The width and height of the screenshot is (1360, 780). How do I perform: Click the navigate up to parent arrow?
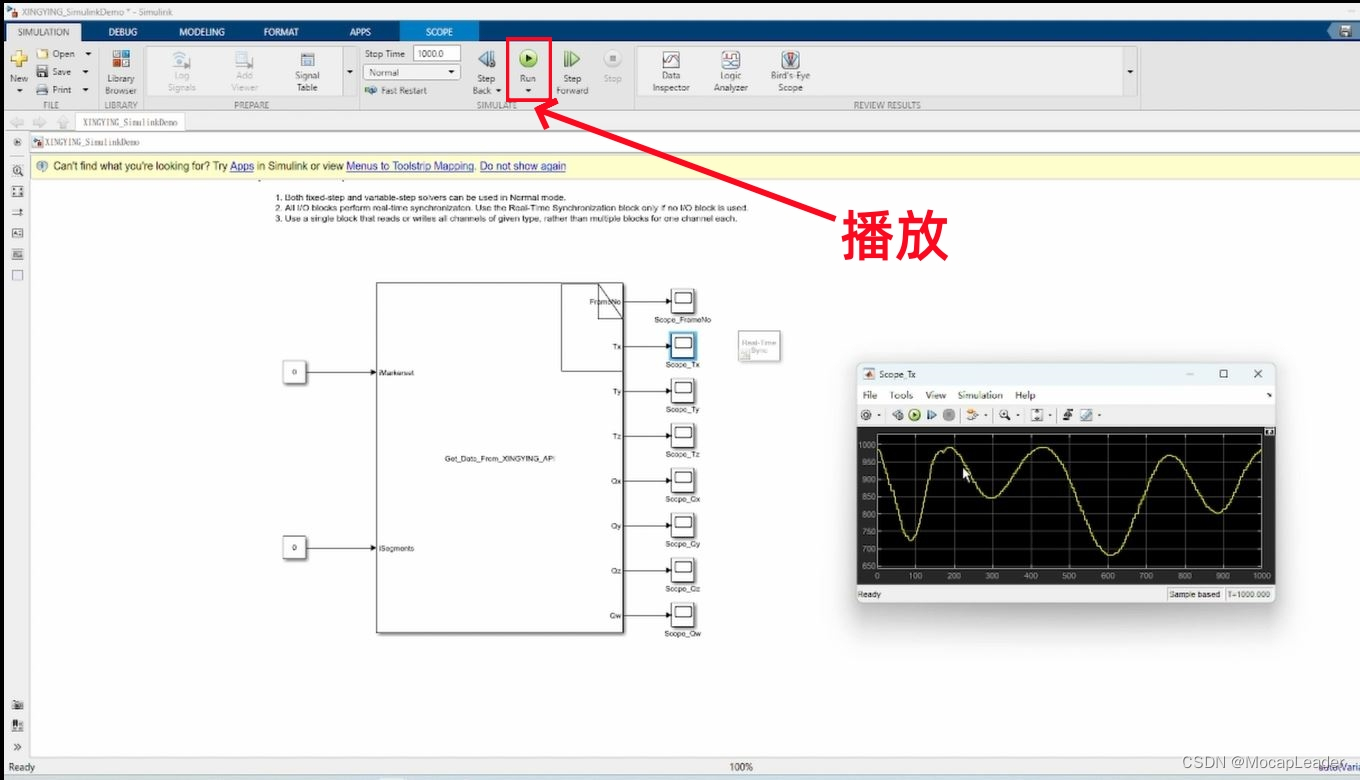(62, 122)
